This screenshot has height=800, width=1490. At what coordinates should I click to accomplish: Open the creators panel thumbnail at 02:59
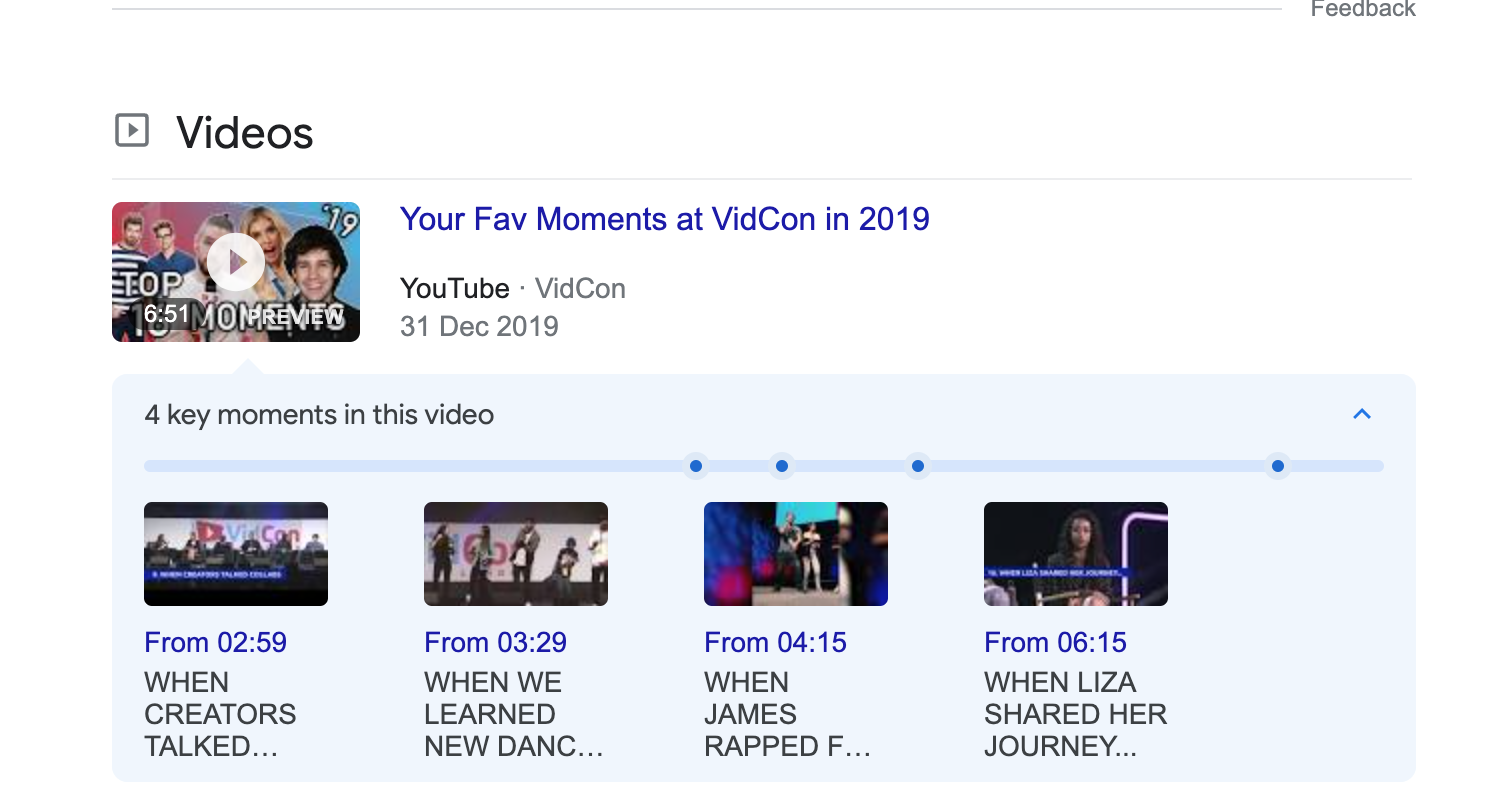point(236,554)
